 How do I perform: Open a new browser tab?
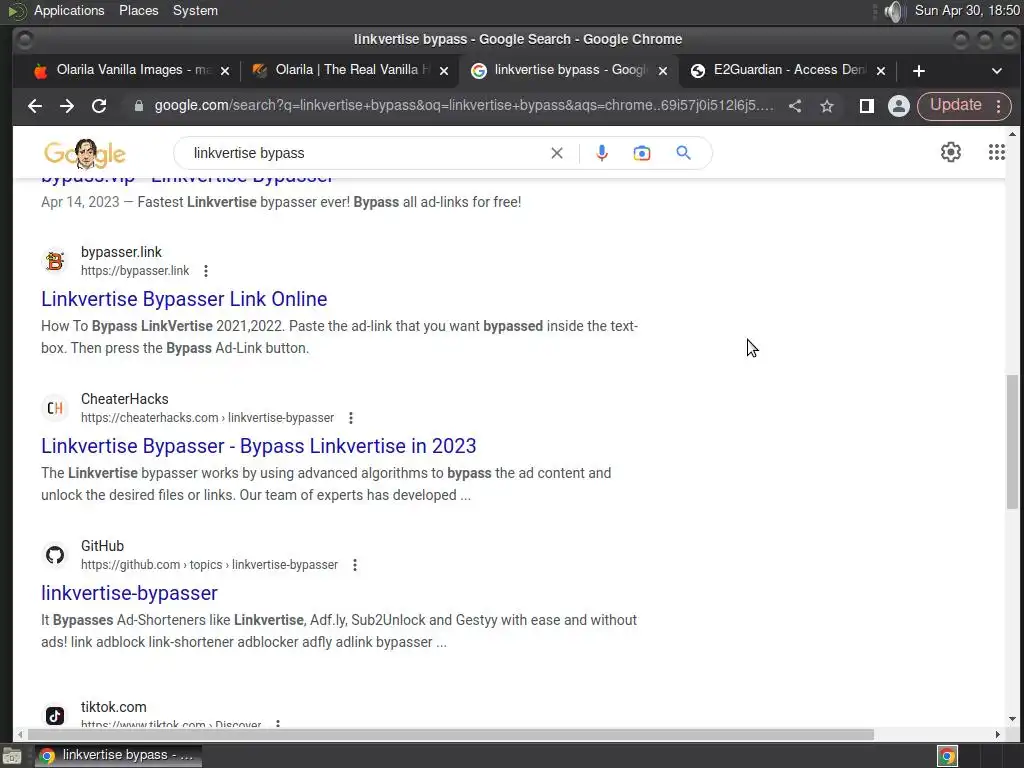[918, 71]
